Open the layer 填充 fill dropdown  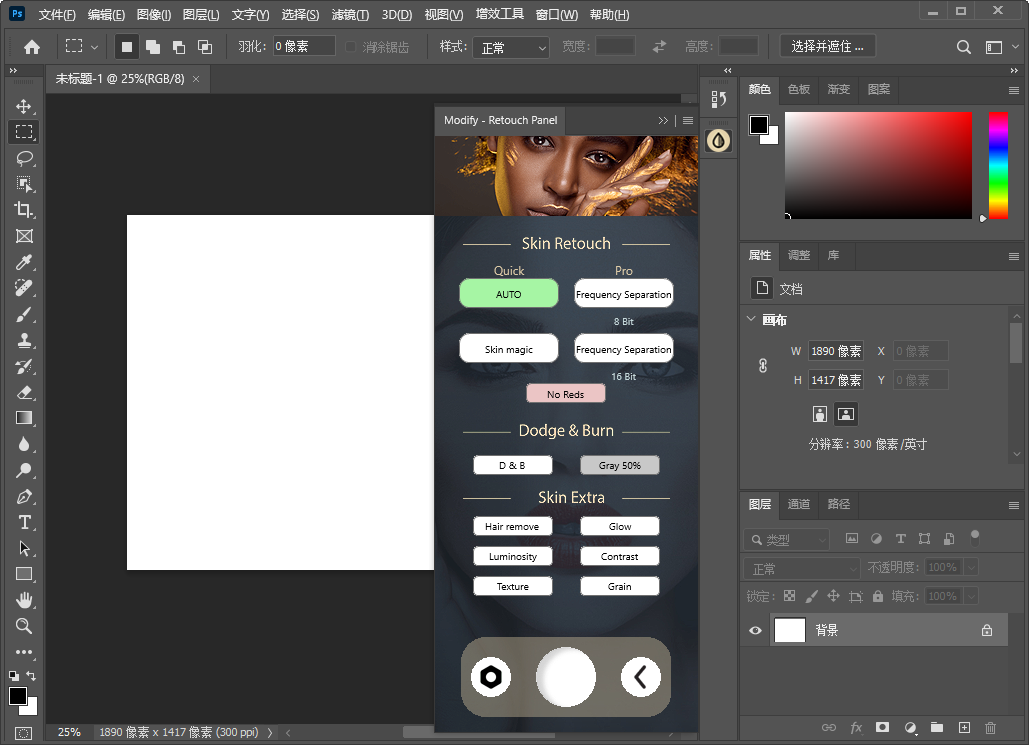click(x=972, y=596)
